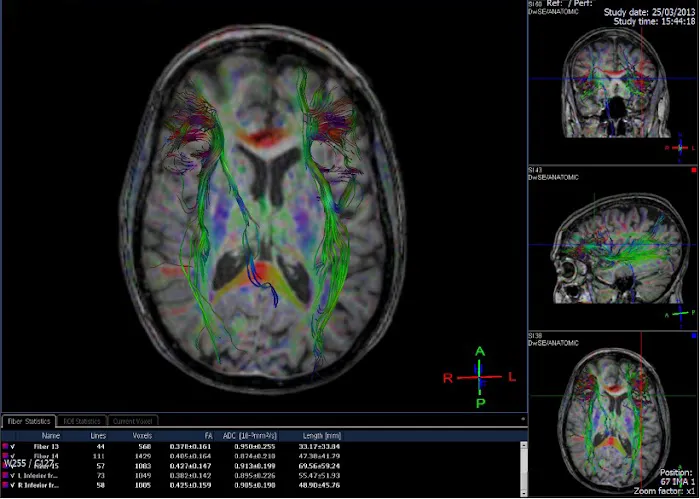700x499 pixels.
Task: Click the blue marker square on axial panel
Action: [x=693, y=335]
